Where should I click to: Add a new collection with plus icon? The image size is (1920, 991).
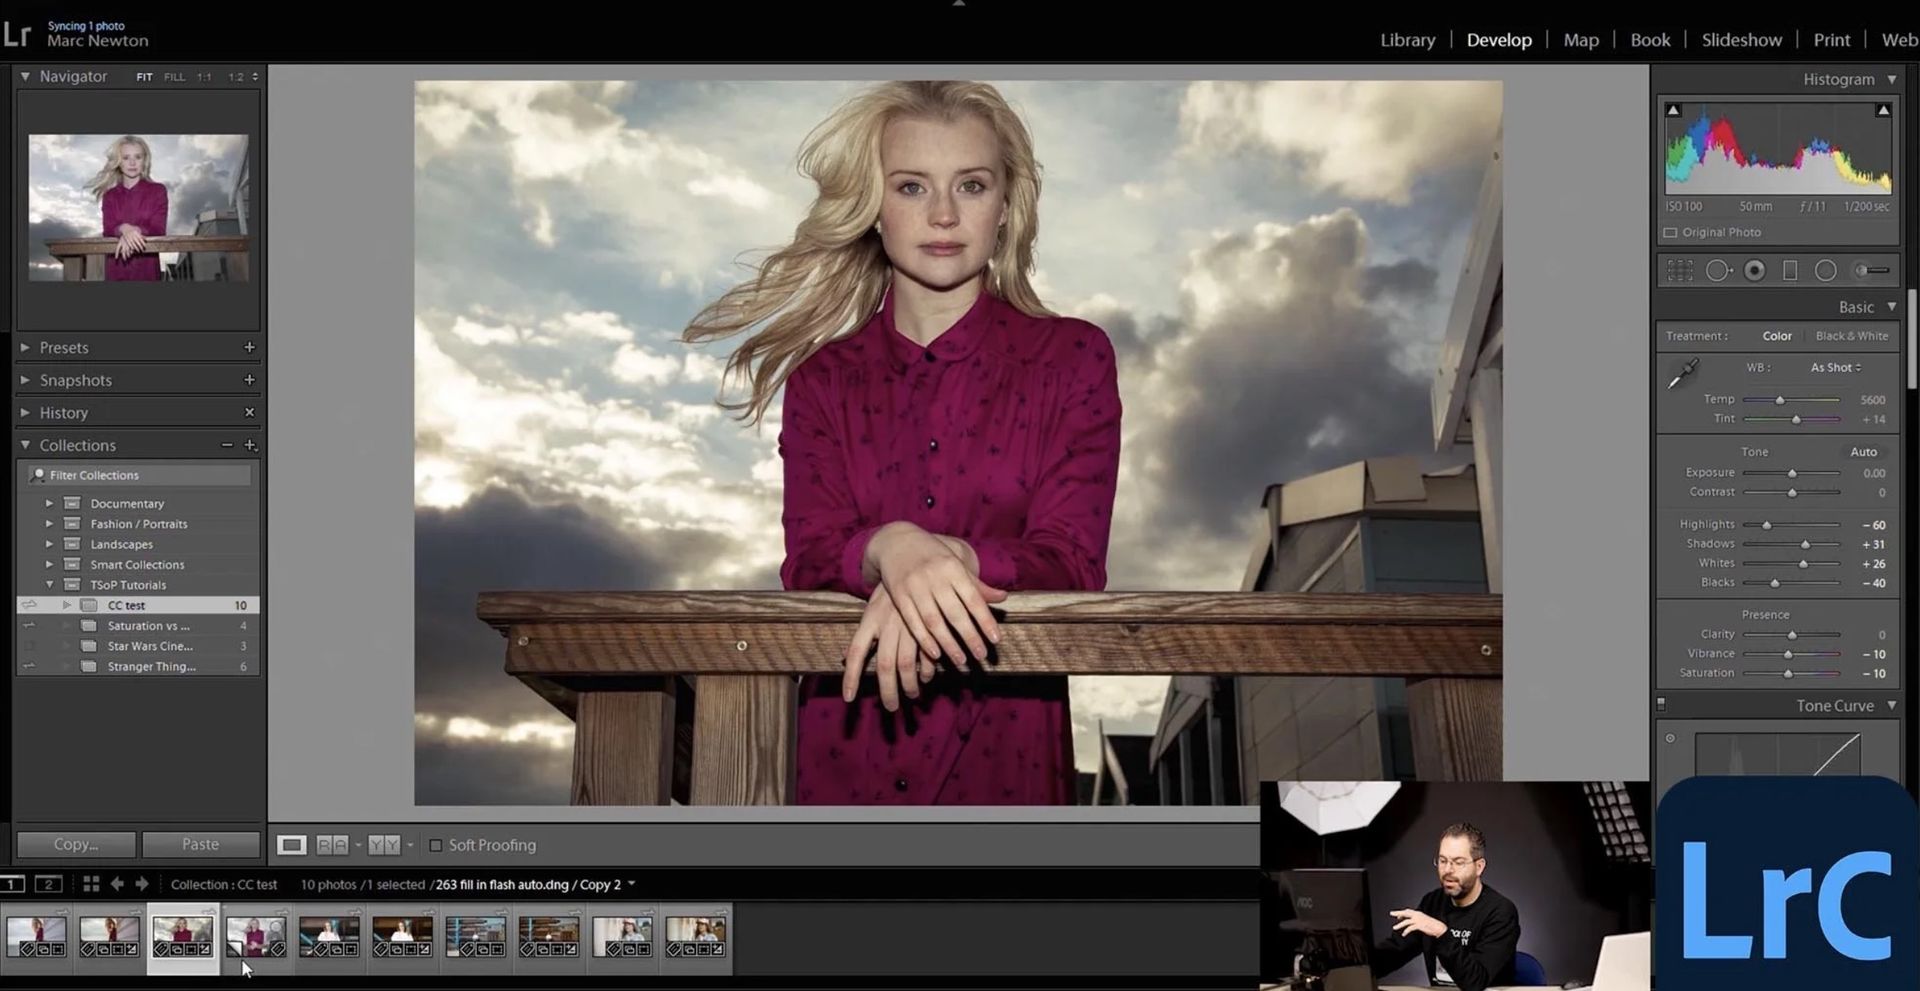pyautogui.click(x=250, y=445)
